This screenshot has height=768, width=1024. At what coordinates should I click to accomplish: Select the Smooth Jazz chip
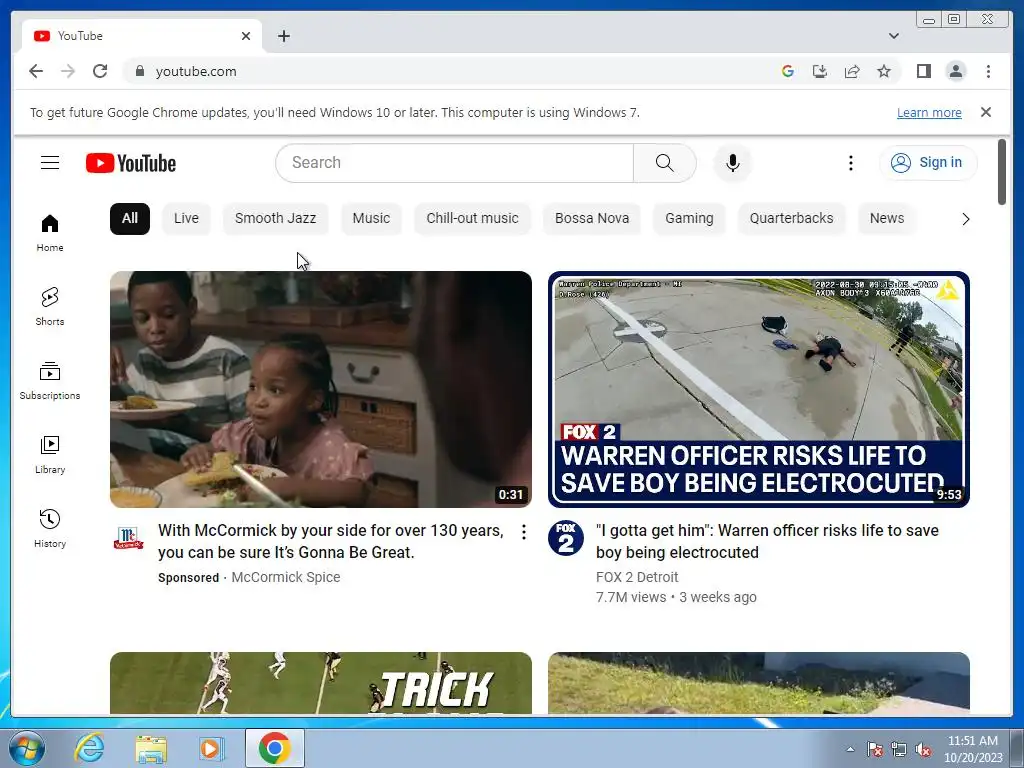coord(275,218)
